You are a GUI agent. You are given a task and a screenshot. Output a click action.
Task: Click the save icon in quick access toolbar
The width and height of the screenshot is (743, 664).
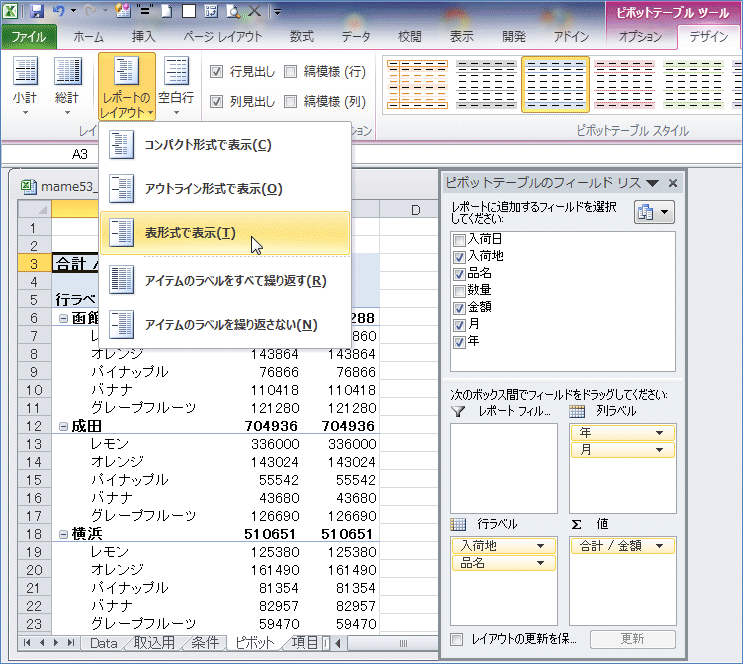[x=37, y=13]
